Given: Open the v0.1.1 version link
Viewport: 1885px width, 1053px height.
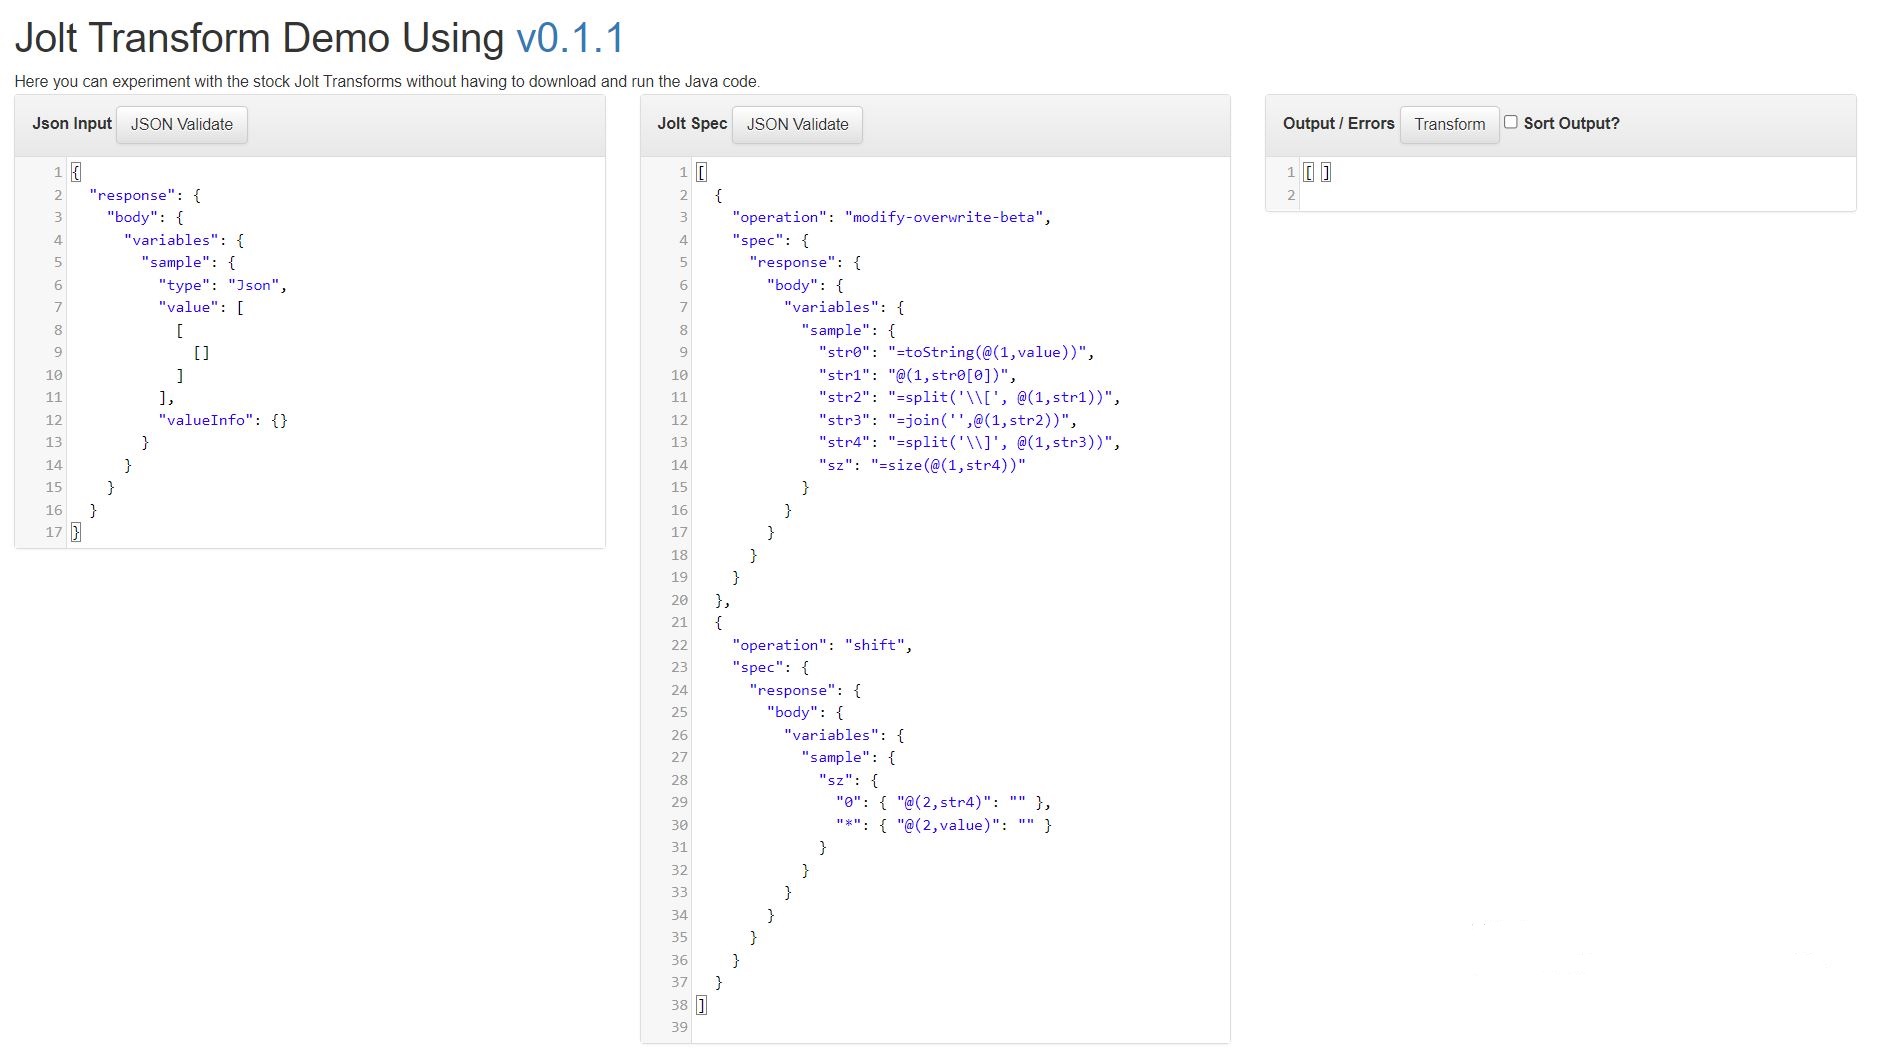Looking at the screenshot, I should tap(570, 39).
